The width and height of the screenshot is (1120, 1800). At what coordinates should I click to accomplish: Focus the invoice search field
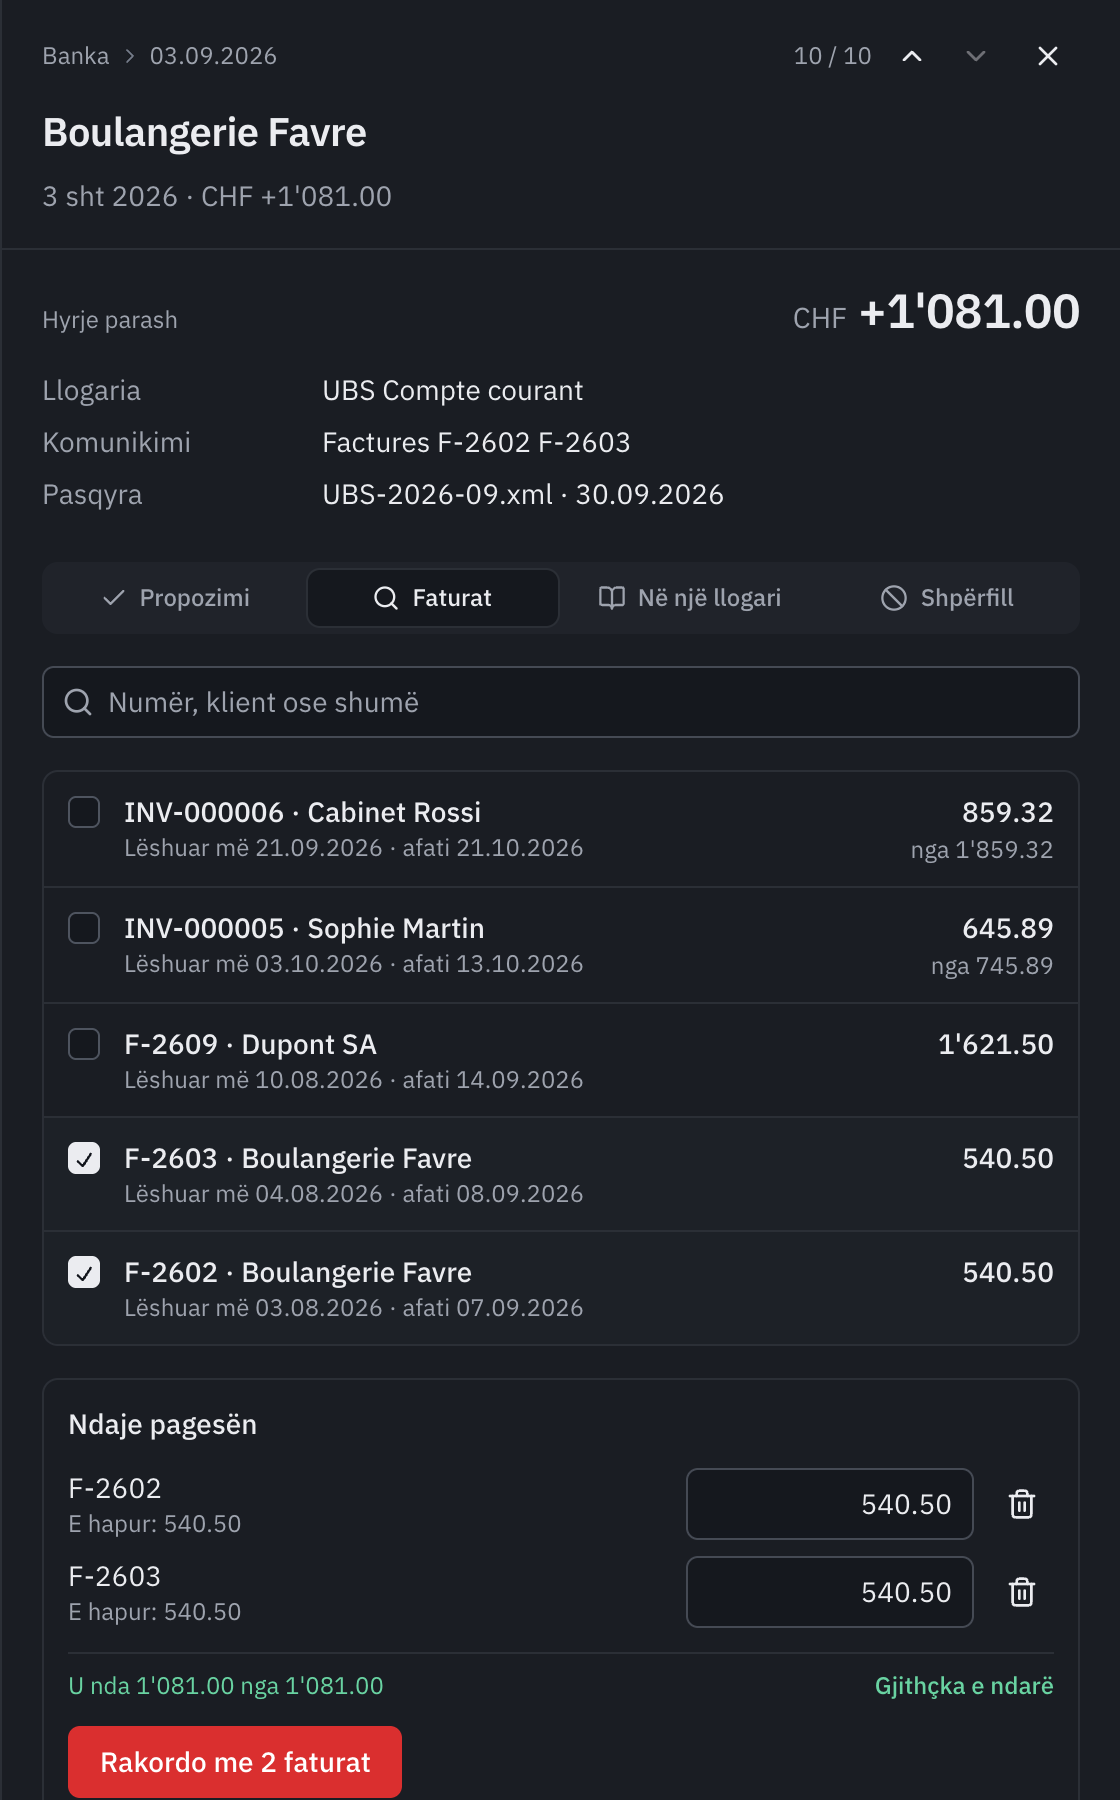(561, 702)
